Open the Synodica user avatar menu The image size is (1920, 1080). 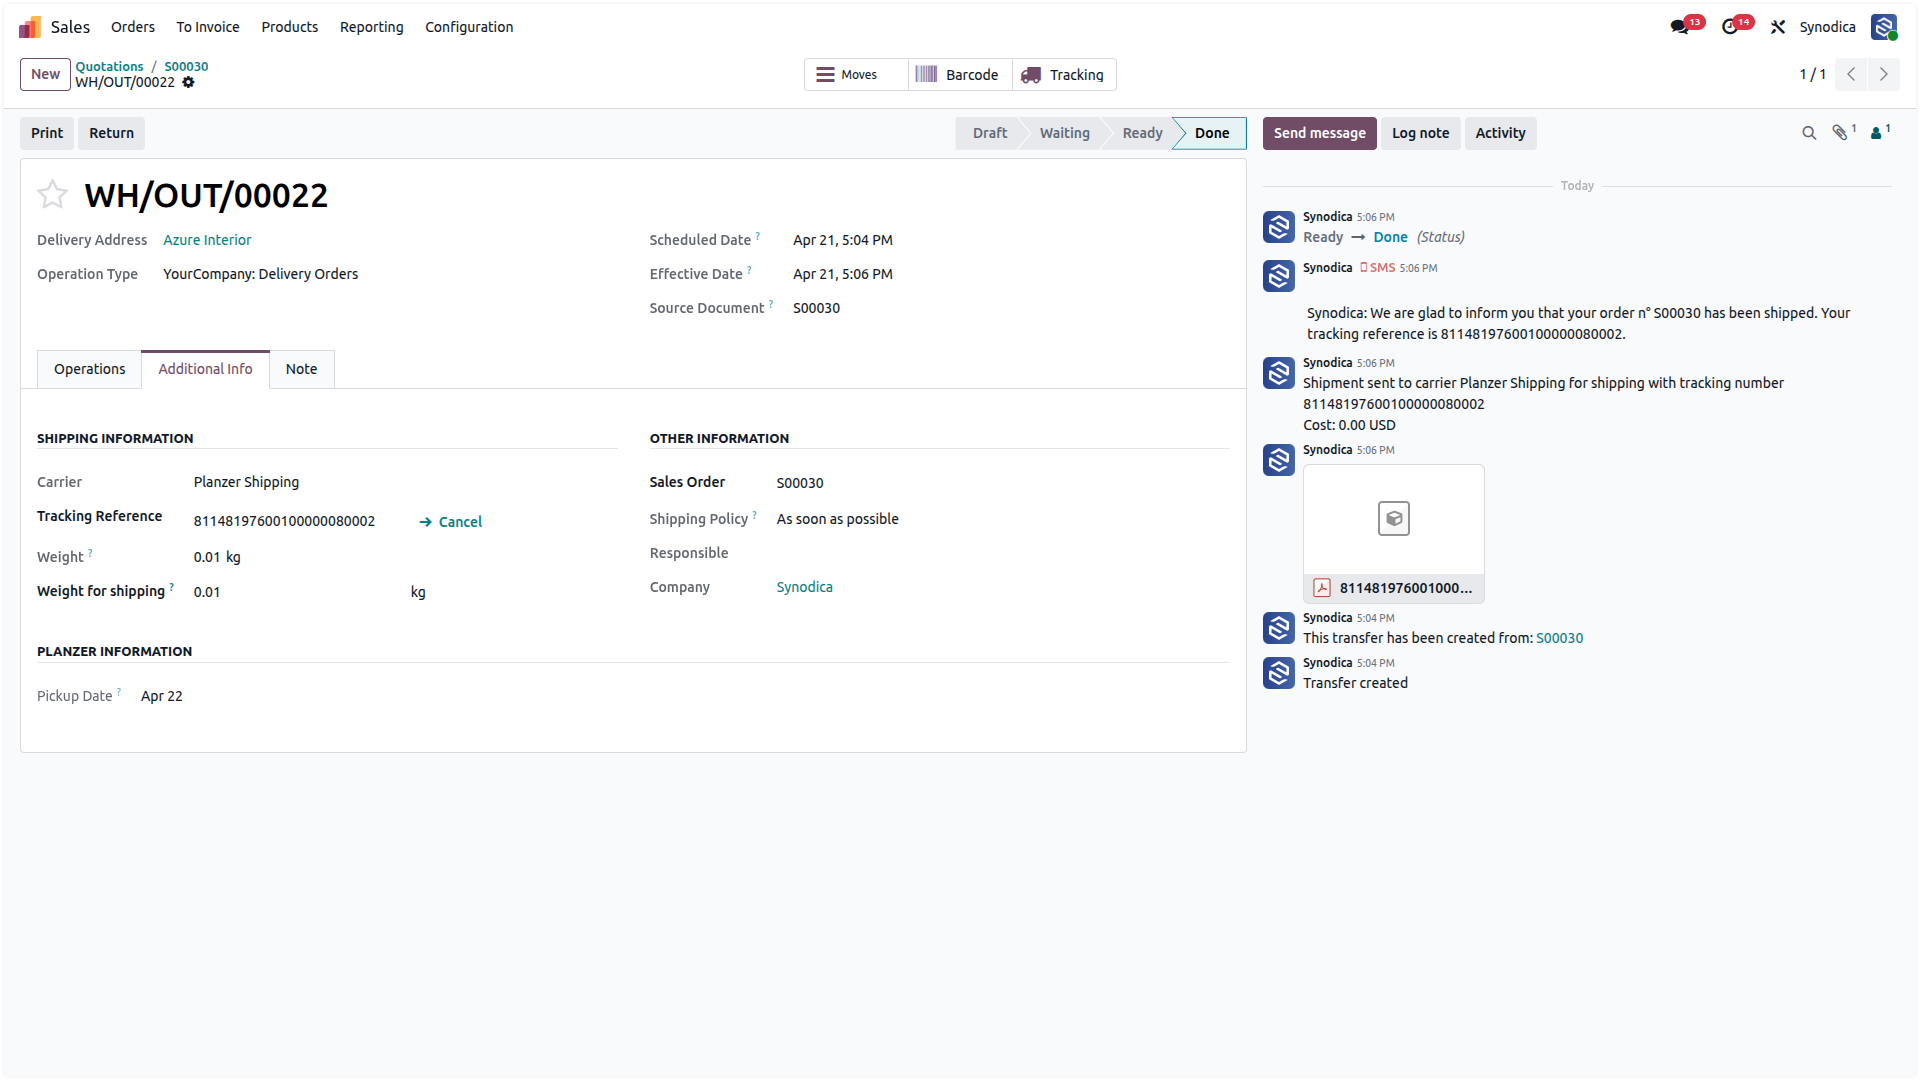tap(1884, 27)
